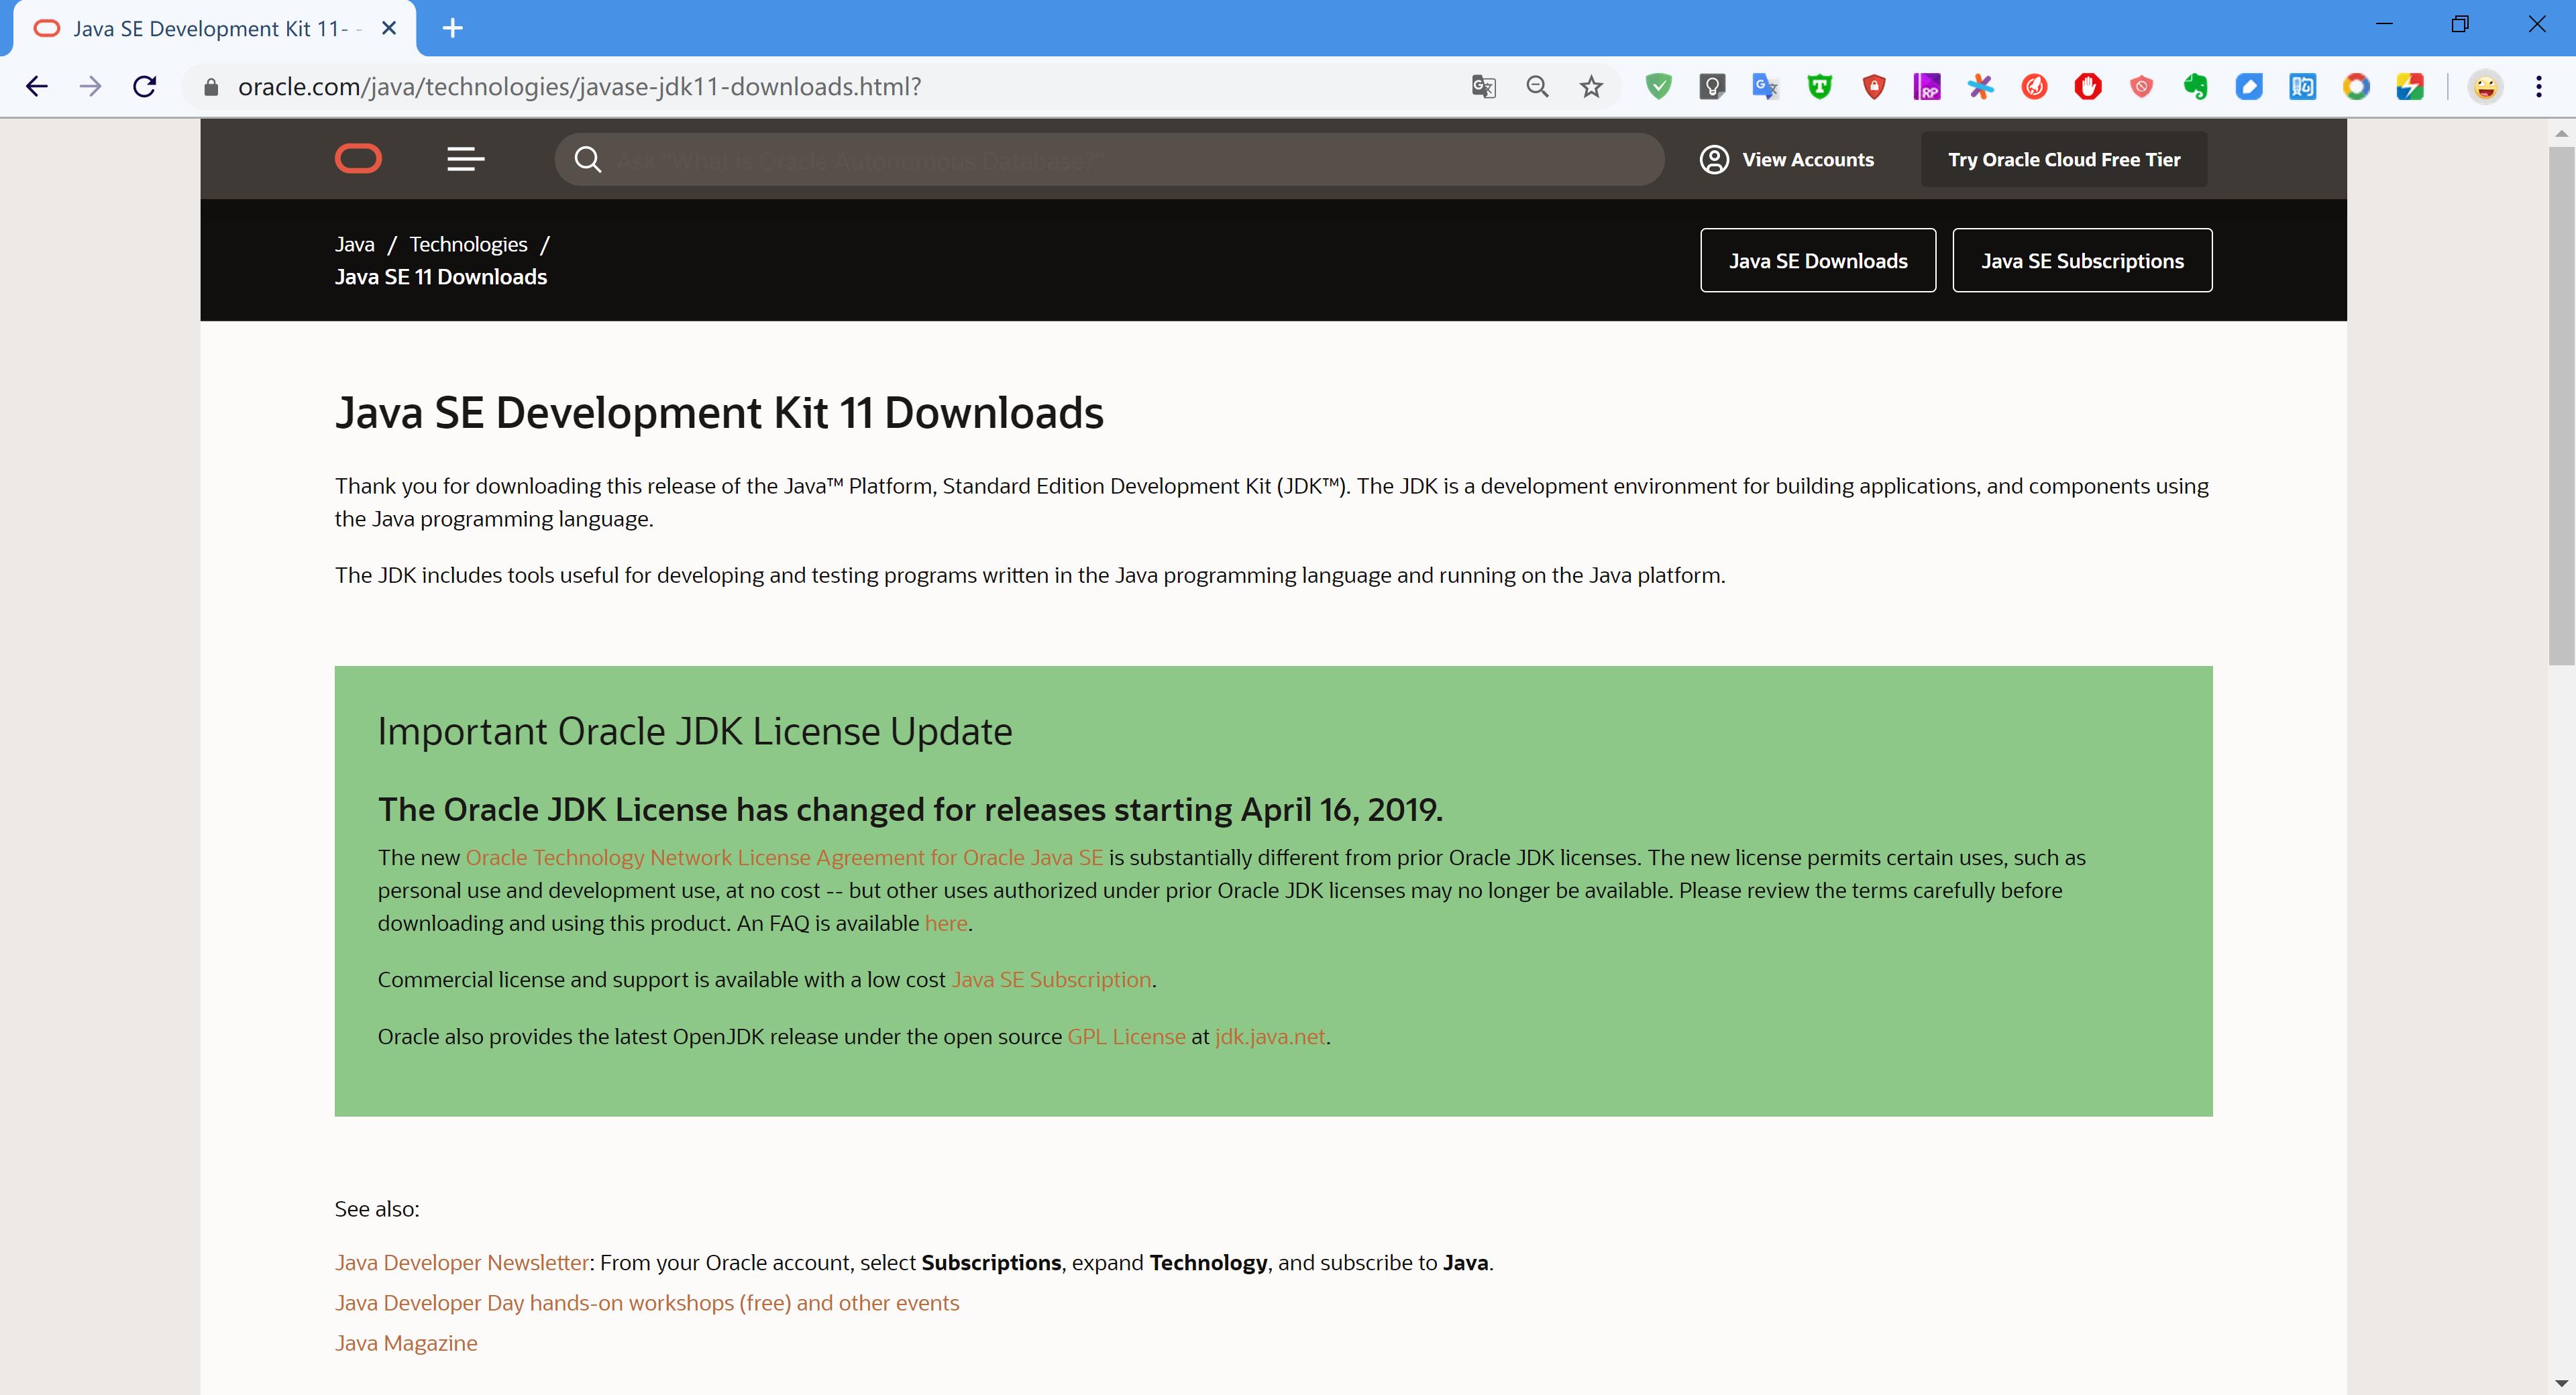Click Java SE Subscriptions button
This screenshot has height=1395, width=2576.
click(2082, 261)
